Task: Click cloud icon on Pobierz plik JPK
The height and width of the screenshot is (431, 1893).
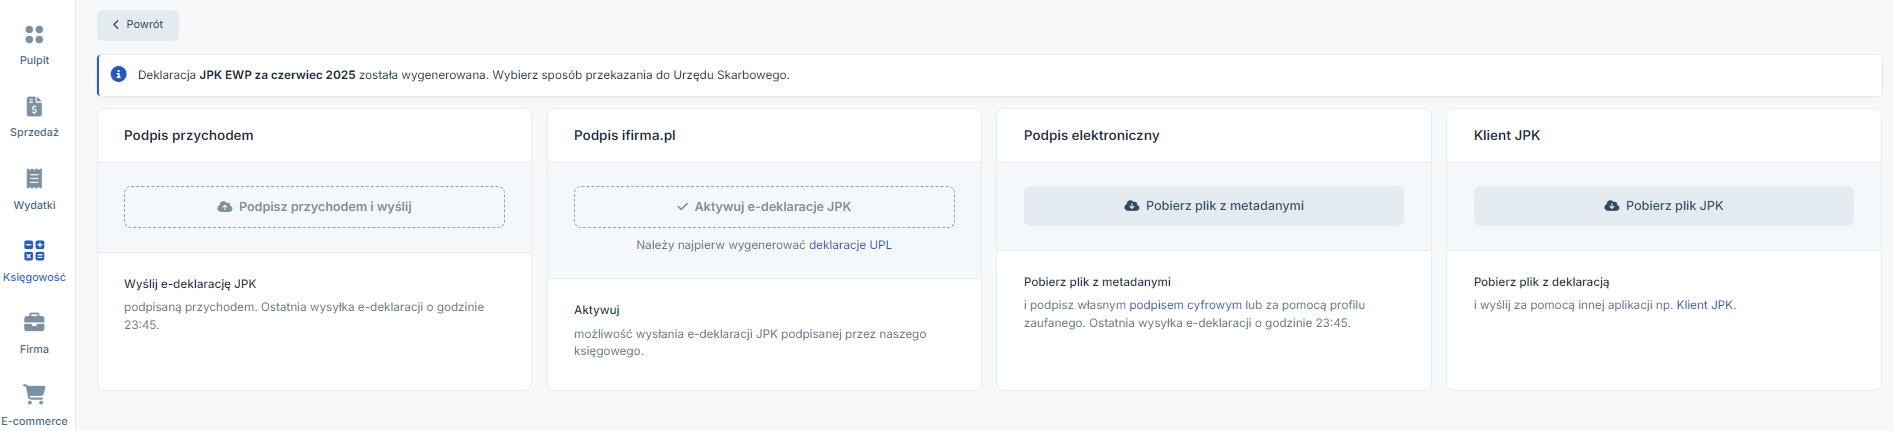Action: 1612,206
